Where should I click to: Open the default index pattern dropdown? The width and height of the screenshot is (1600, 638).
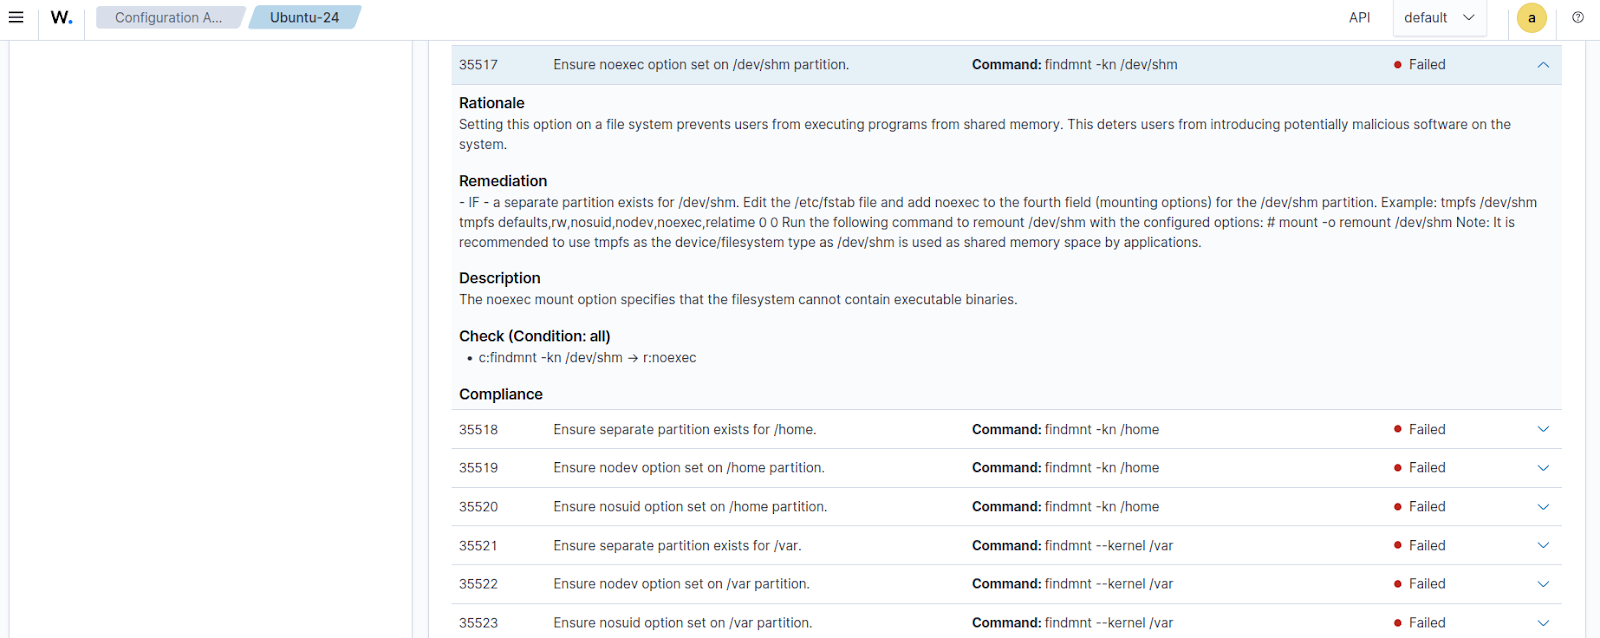[x=1439, y=18]
